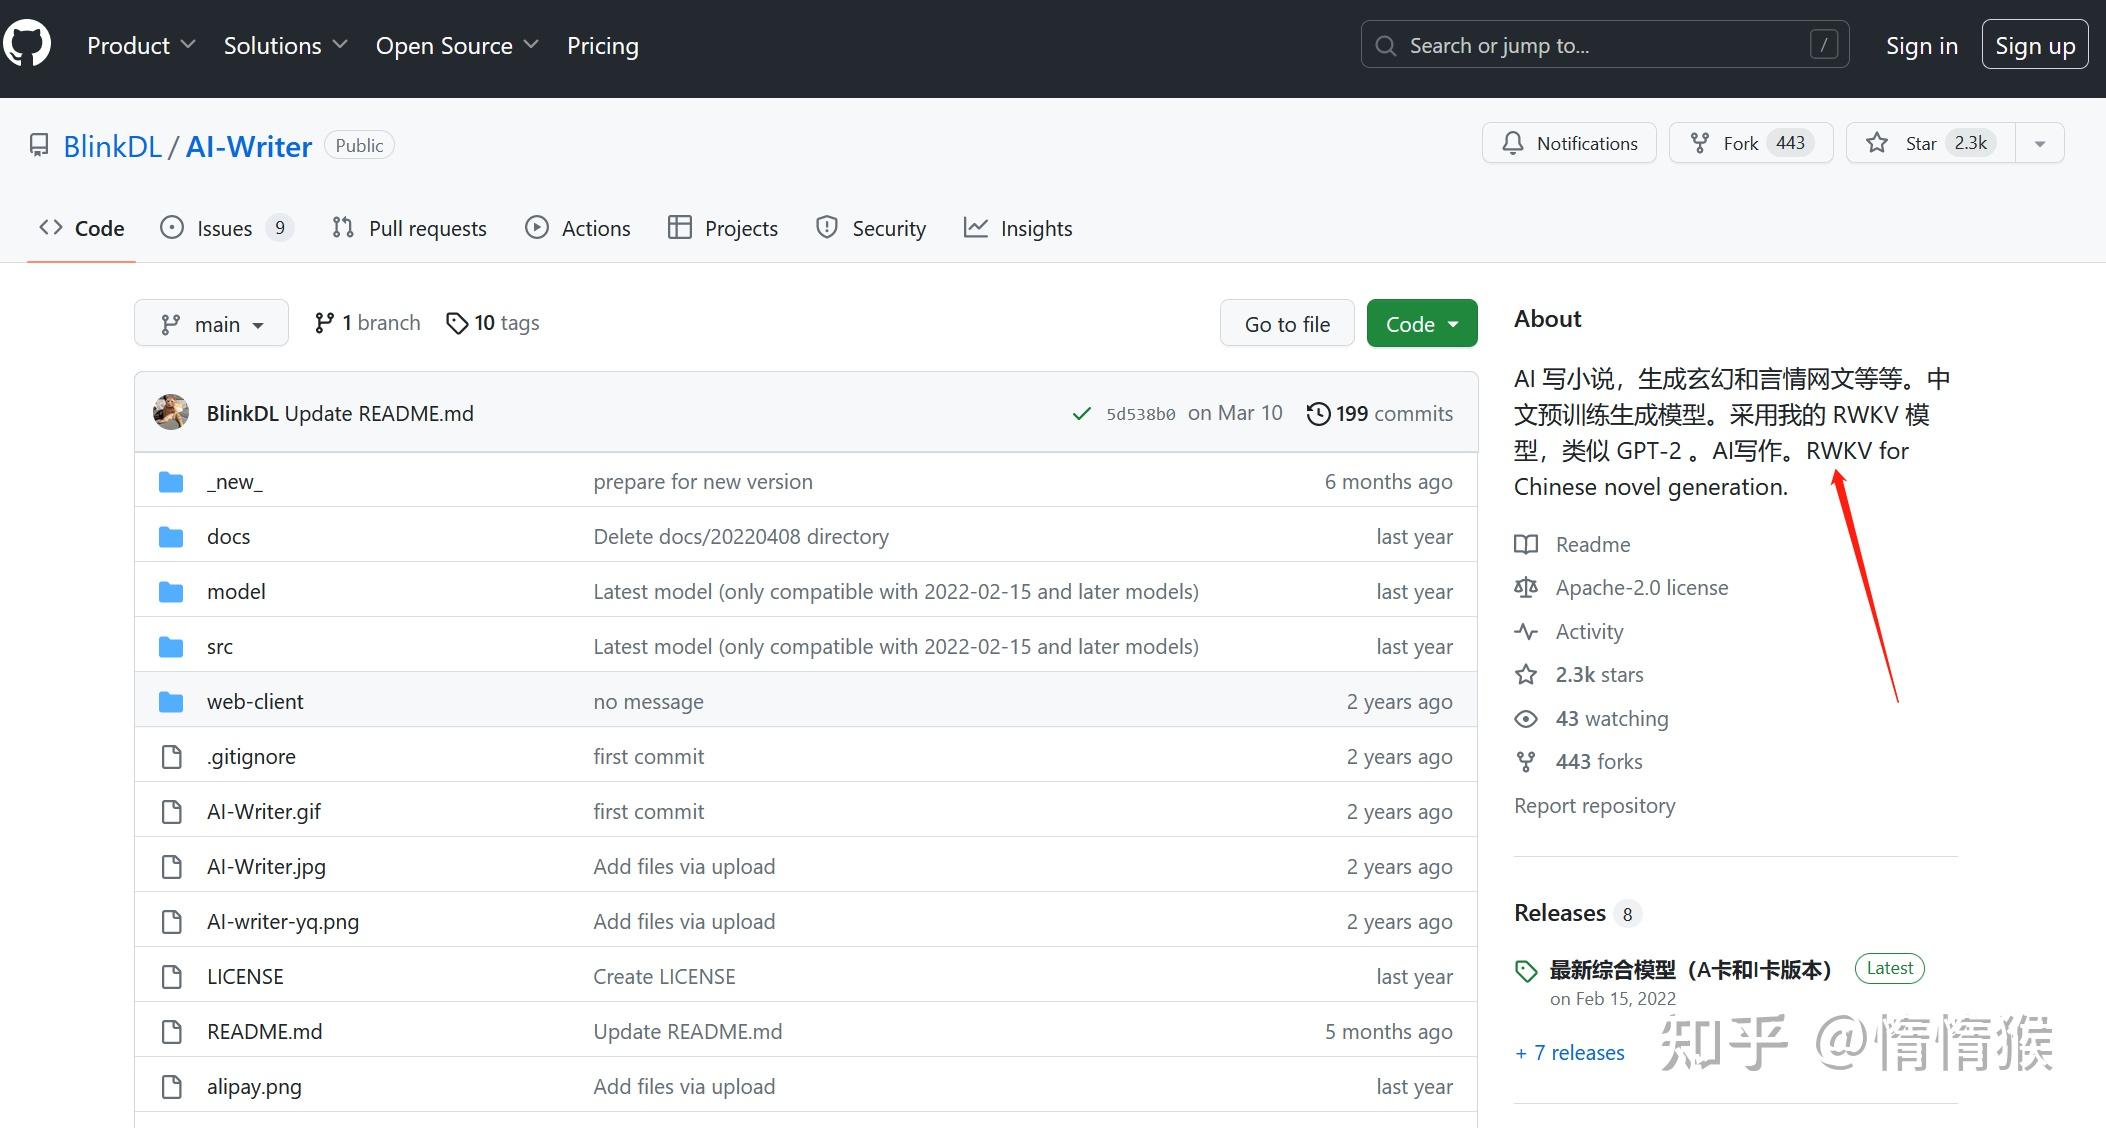Click the Notifications bell button
The height and width of the screenshot is (1128, 2106).
[1569, 143]
